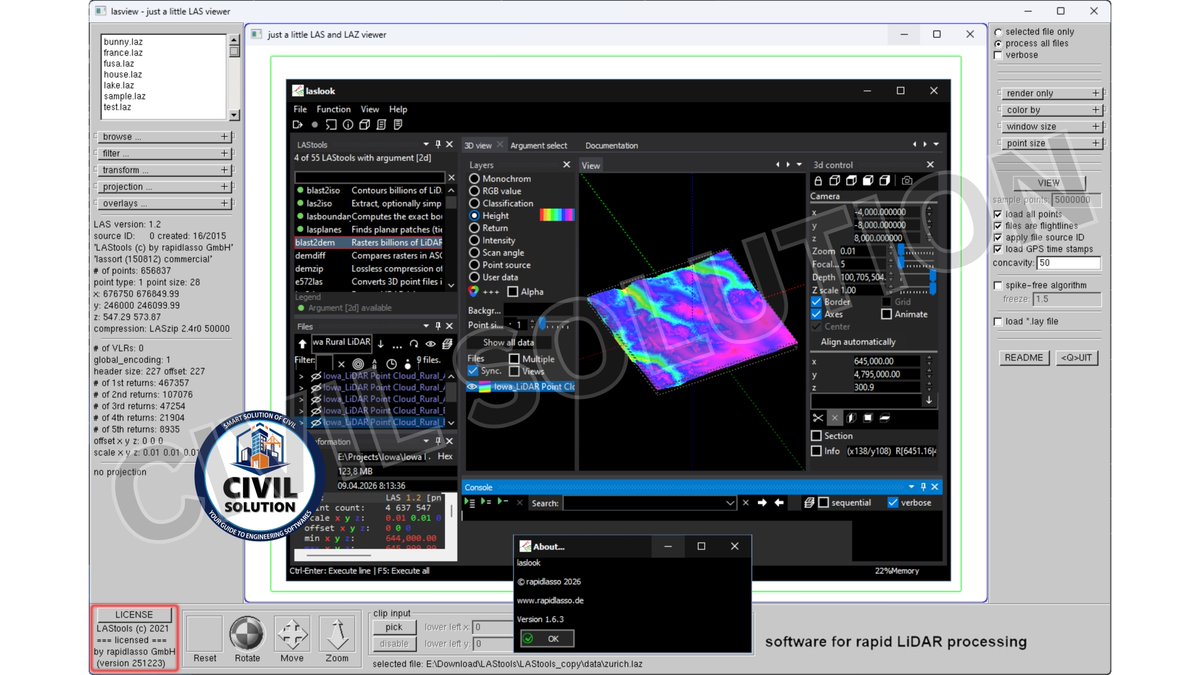Select 'selected file only' radio in lasview
1200x675 pixels.
pyautogui.click(x=998, y=32)
